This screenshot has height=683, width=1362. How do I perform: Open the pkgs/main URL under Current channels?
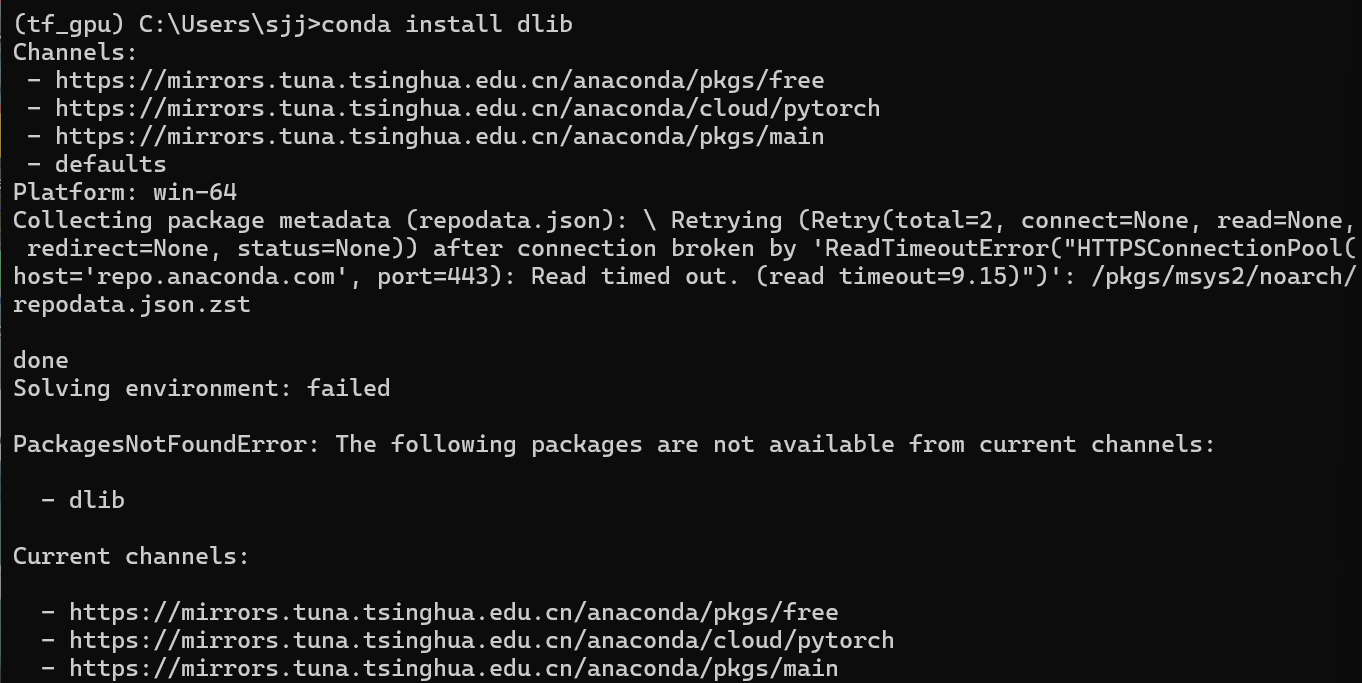454,668
